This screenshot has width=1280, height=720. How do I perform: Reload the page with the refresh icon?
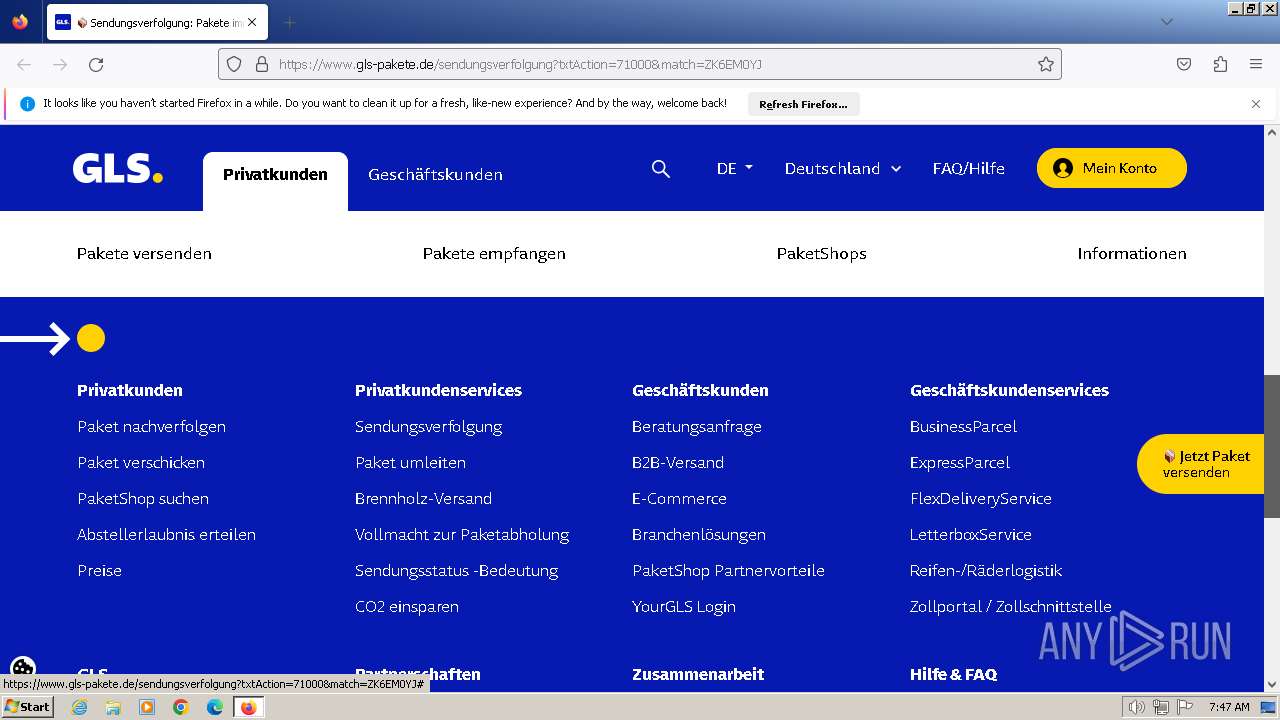click(x=96, y=64)
